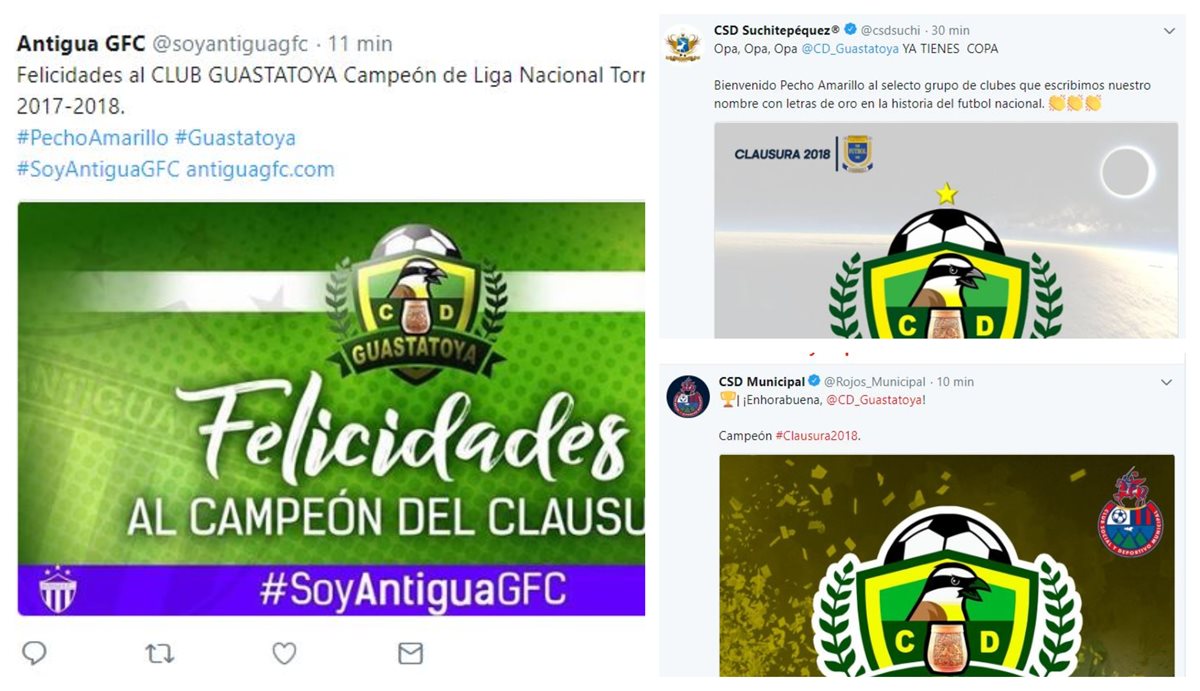This screenshot has width=1200, height=691.
Task: Visit the antiguagfc.com link
Action: 260,169
